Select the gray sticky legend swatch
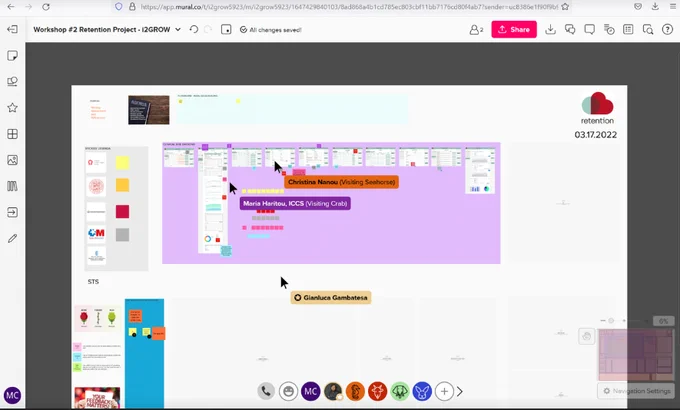680x410 pixels. point(122,235)
